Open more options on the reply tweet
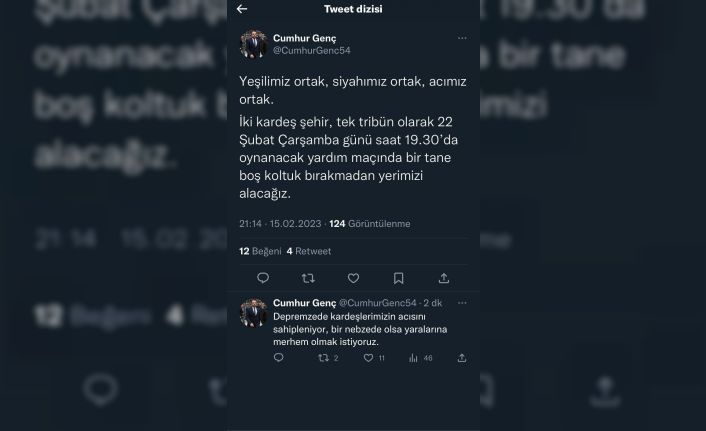Image resolution: width=706 pixels, height=431 pixels. 462,303
